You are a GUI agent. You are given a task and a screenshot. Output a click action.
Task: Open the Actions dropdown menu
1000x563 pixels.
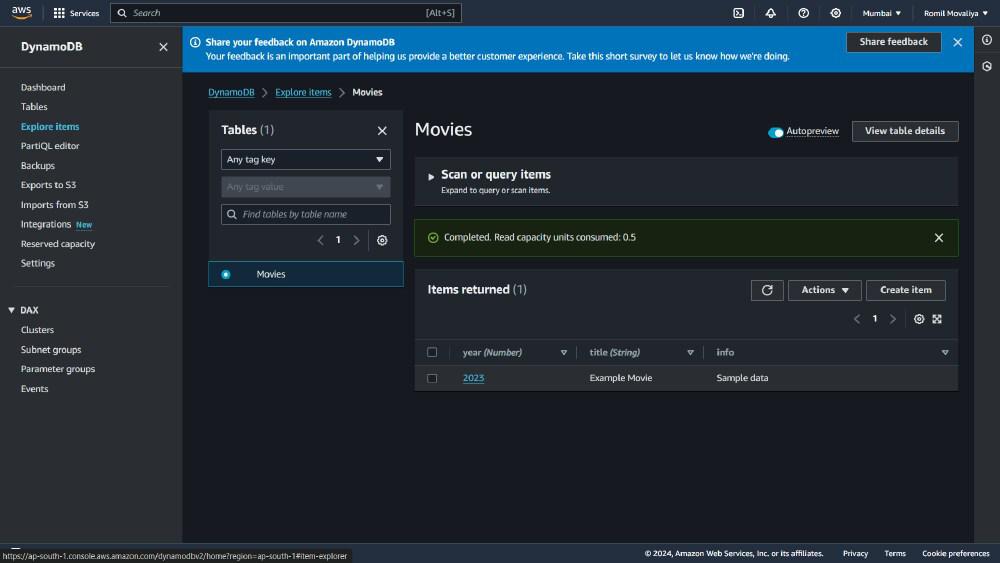click(825, 290)
